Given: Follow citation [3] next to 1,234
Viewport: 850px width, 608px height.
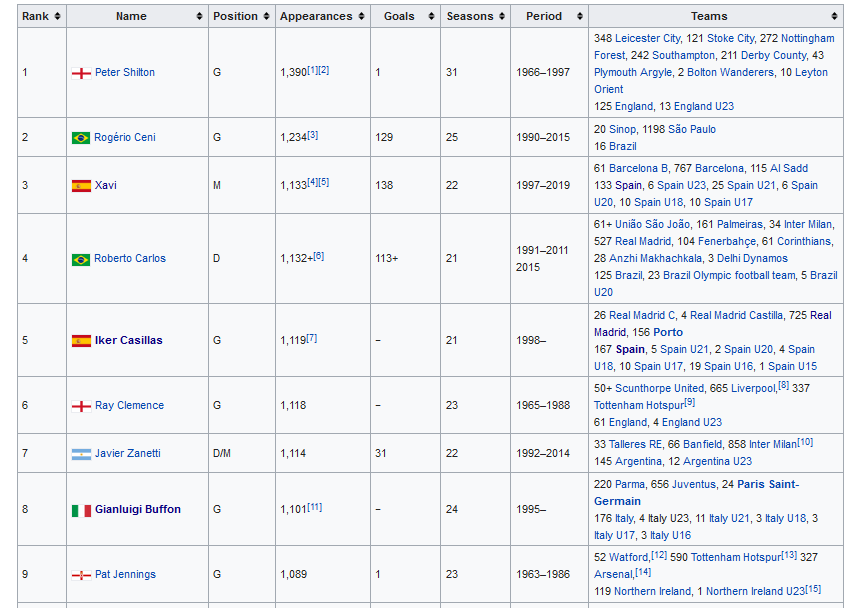Looking at the screenshot, I should point(313,135).
